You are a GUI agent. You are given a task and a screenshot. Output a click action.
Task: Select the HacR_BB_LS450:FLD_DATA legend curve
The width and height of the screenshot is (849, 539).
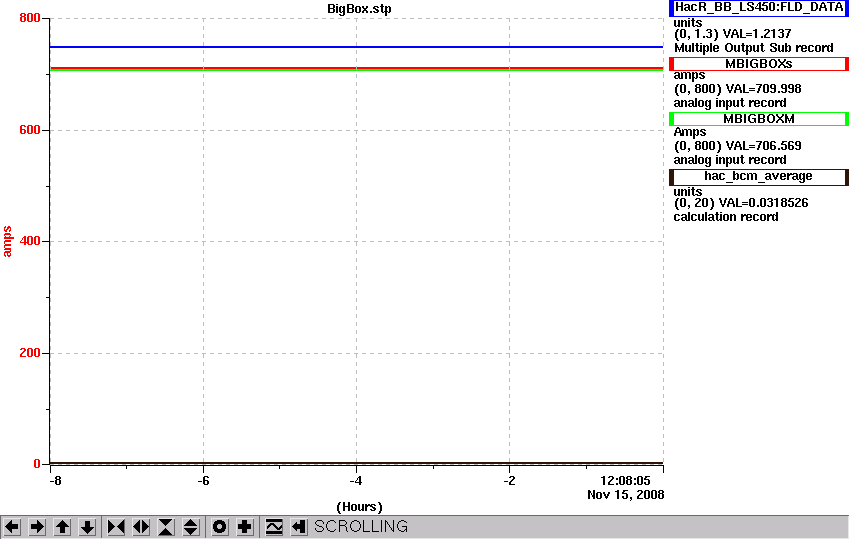pos(759,8)
